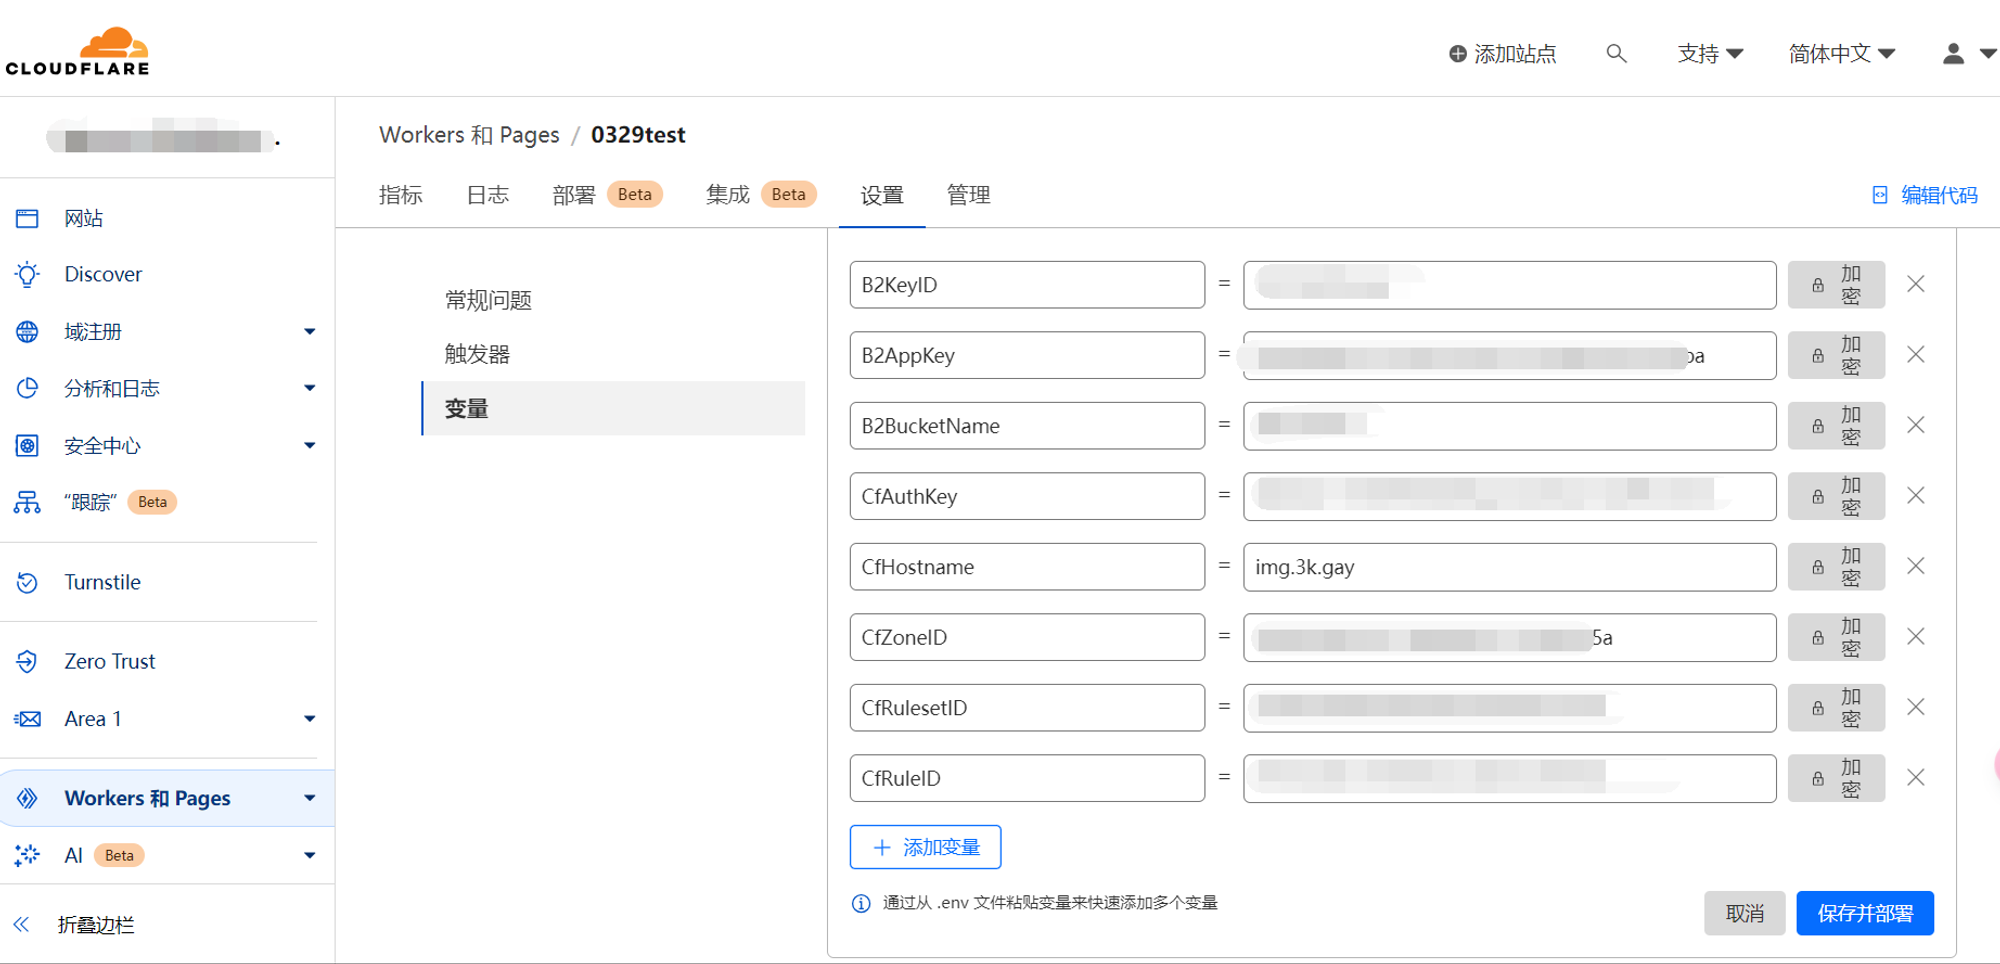Open the Workers 和 Pages breadcrumb link
Image resolution: width=2000 pixels, height=964 pixels.
coord(469,135)
